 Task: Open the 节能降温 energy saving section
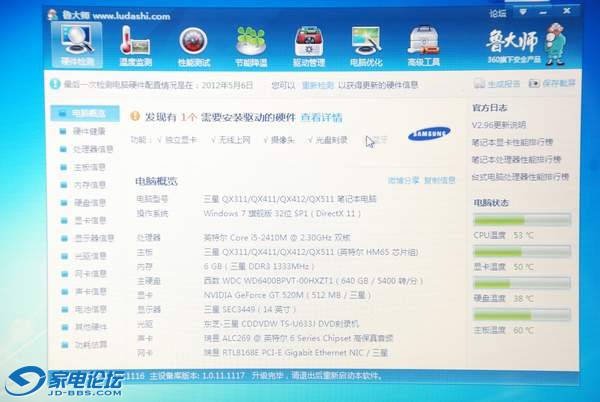pyautogui.click(x=251, y=46)
